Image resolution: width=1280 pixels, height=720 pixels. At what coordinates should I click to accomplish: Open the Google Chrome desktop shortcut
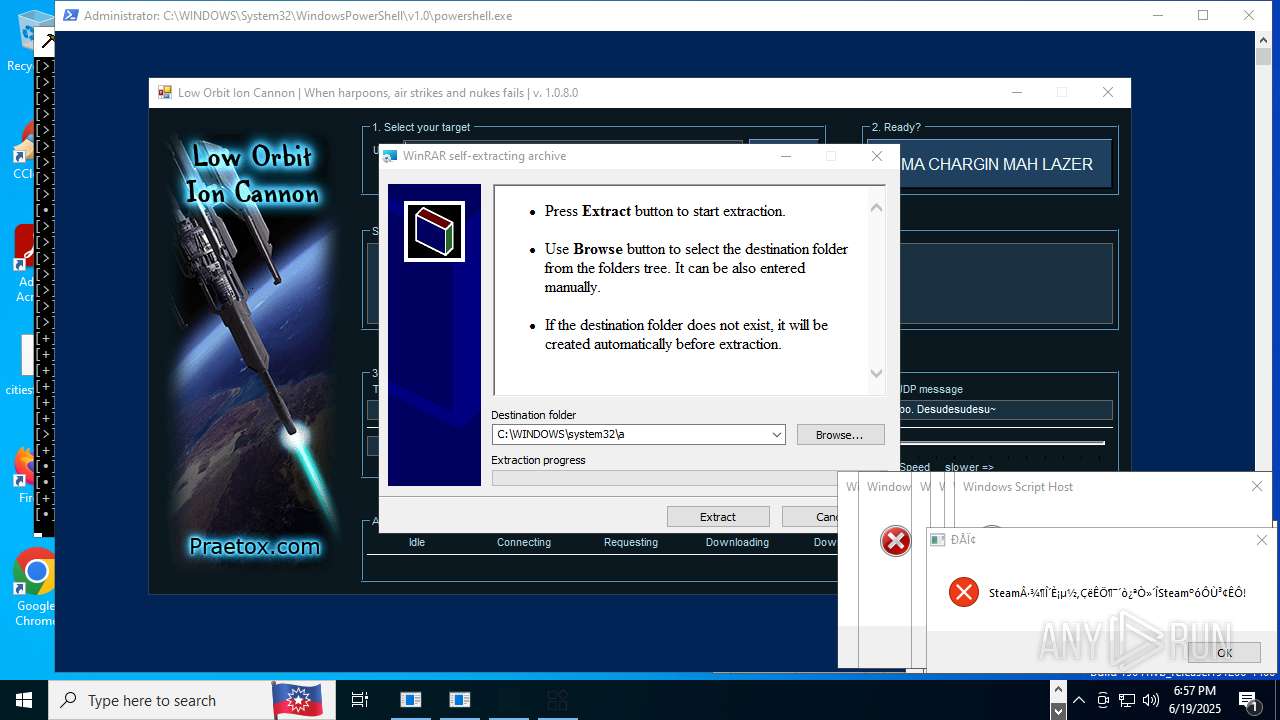[36, 587]
